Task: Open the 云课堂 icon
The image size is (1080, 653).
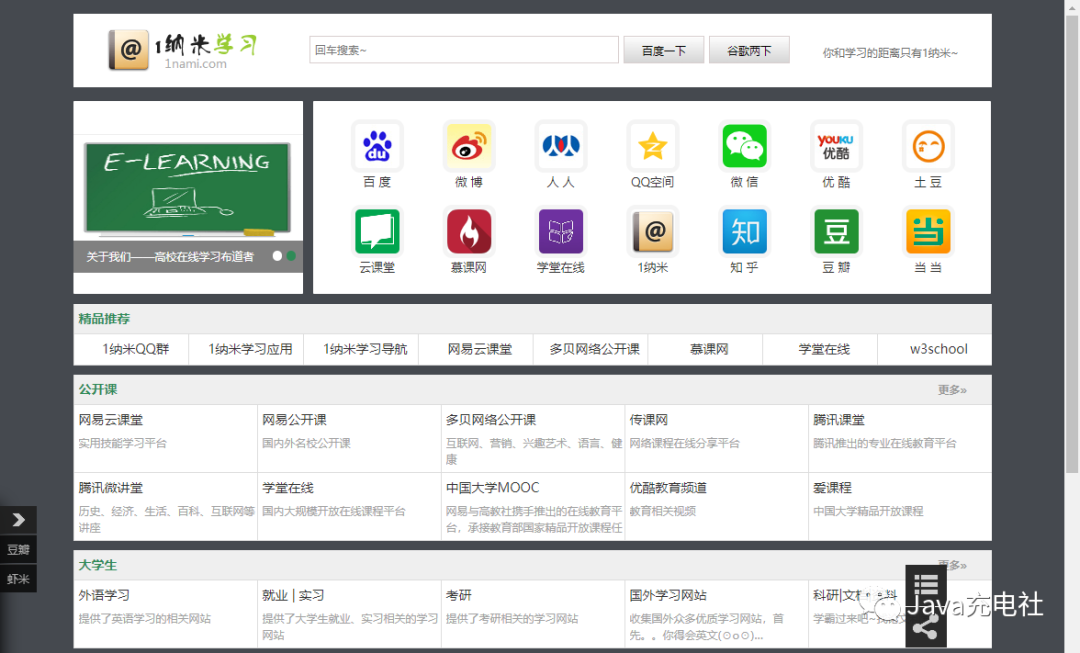Action: [377, 232]
